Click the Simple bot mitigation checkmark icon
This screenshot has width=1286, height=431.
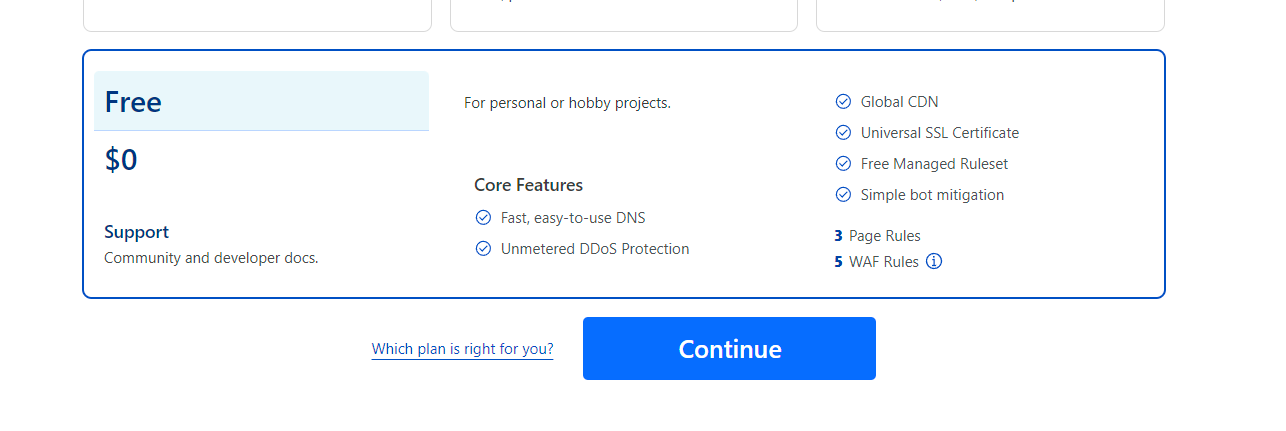(843, 194)
